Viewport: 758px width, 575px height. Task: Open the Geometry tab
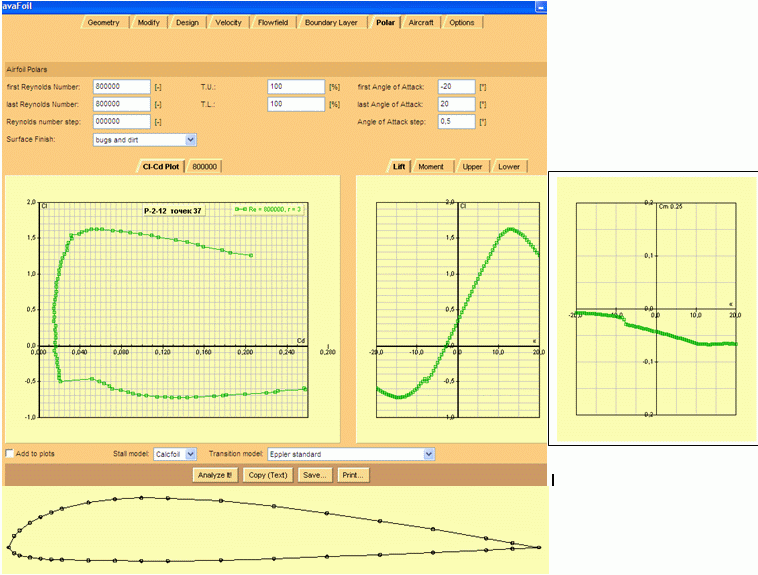(103, 22)
